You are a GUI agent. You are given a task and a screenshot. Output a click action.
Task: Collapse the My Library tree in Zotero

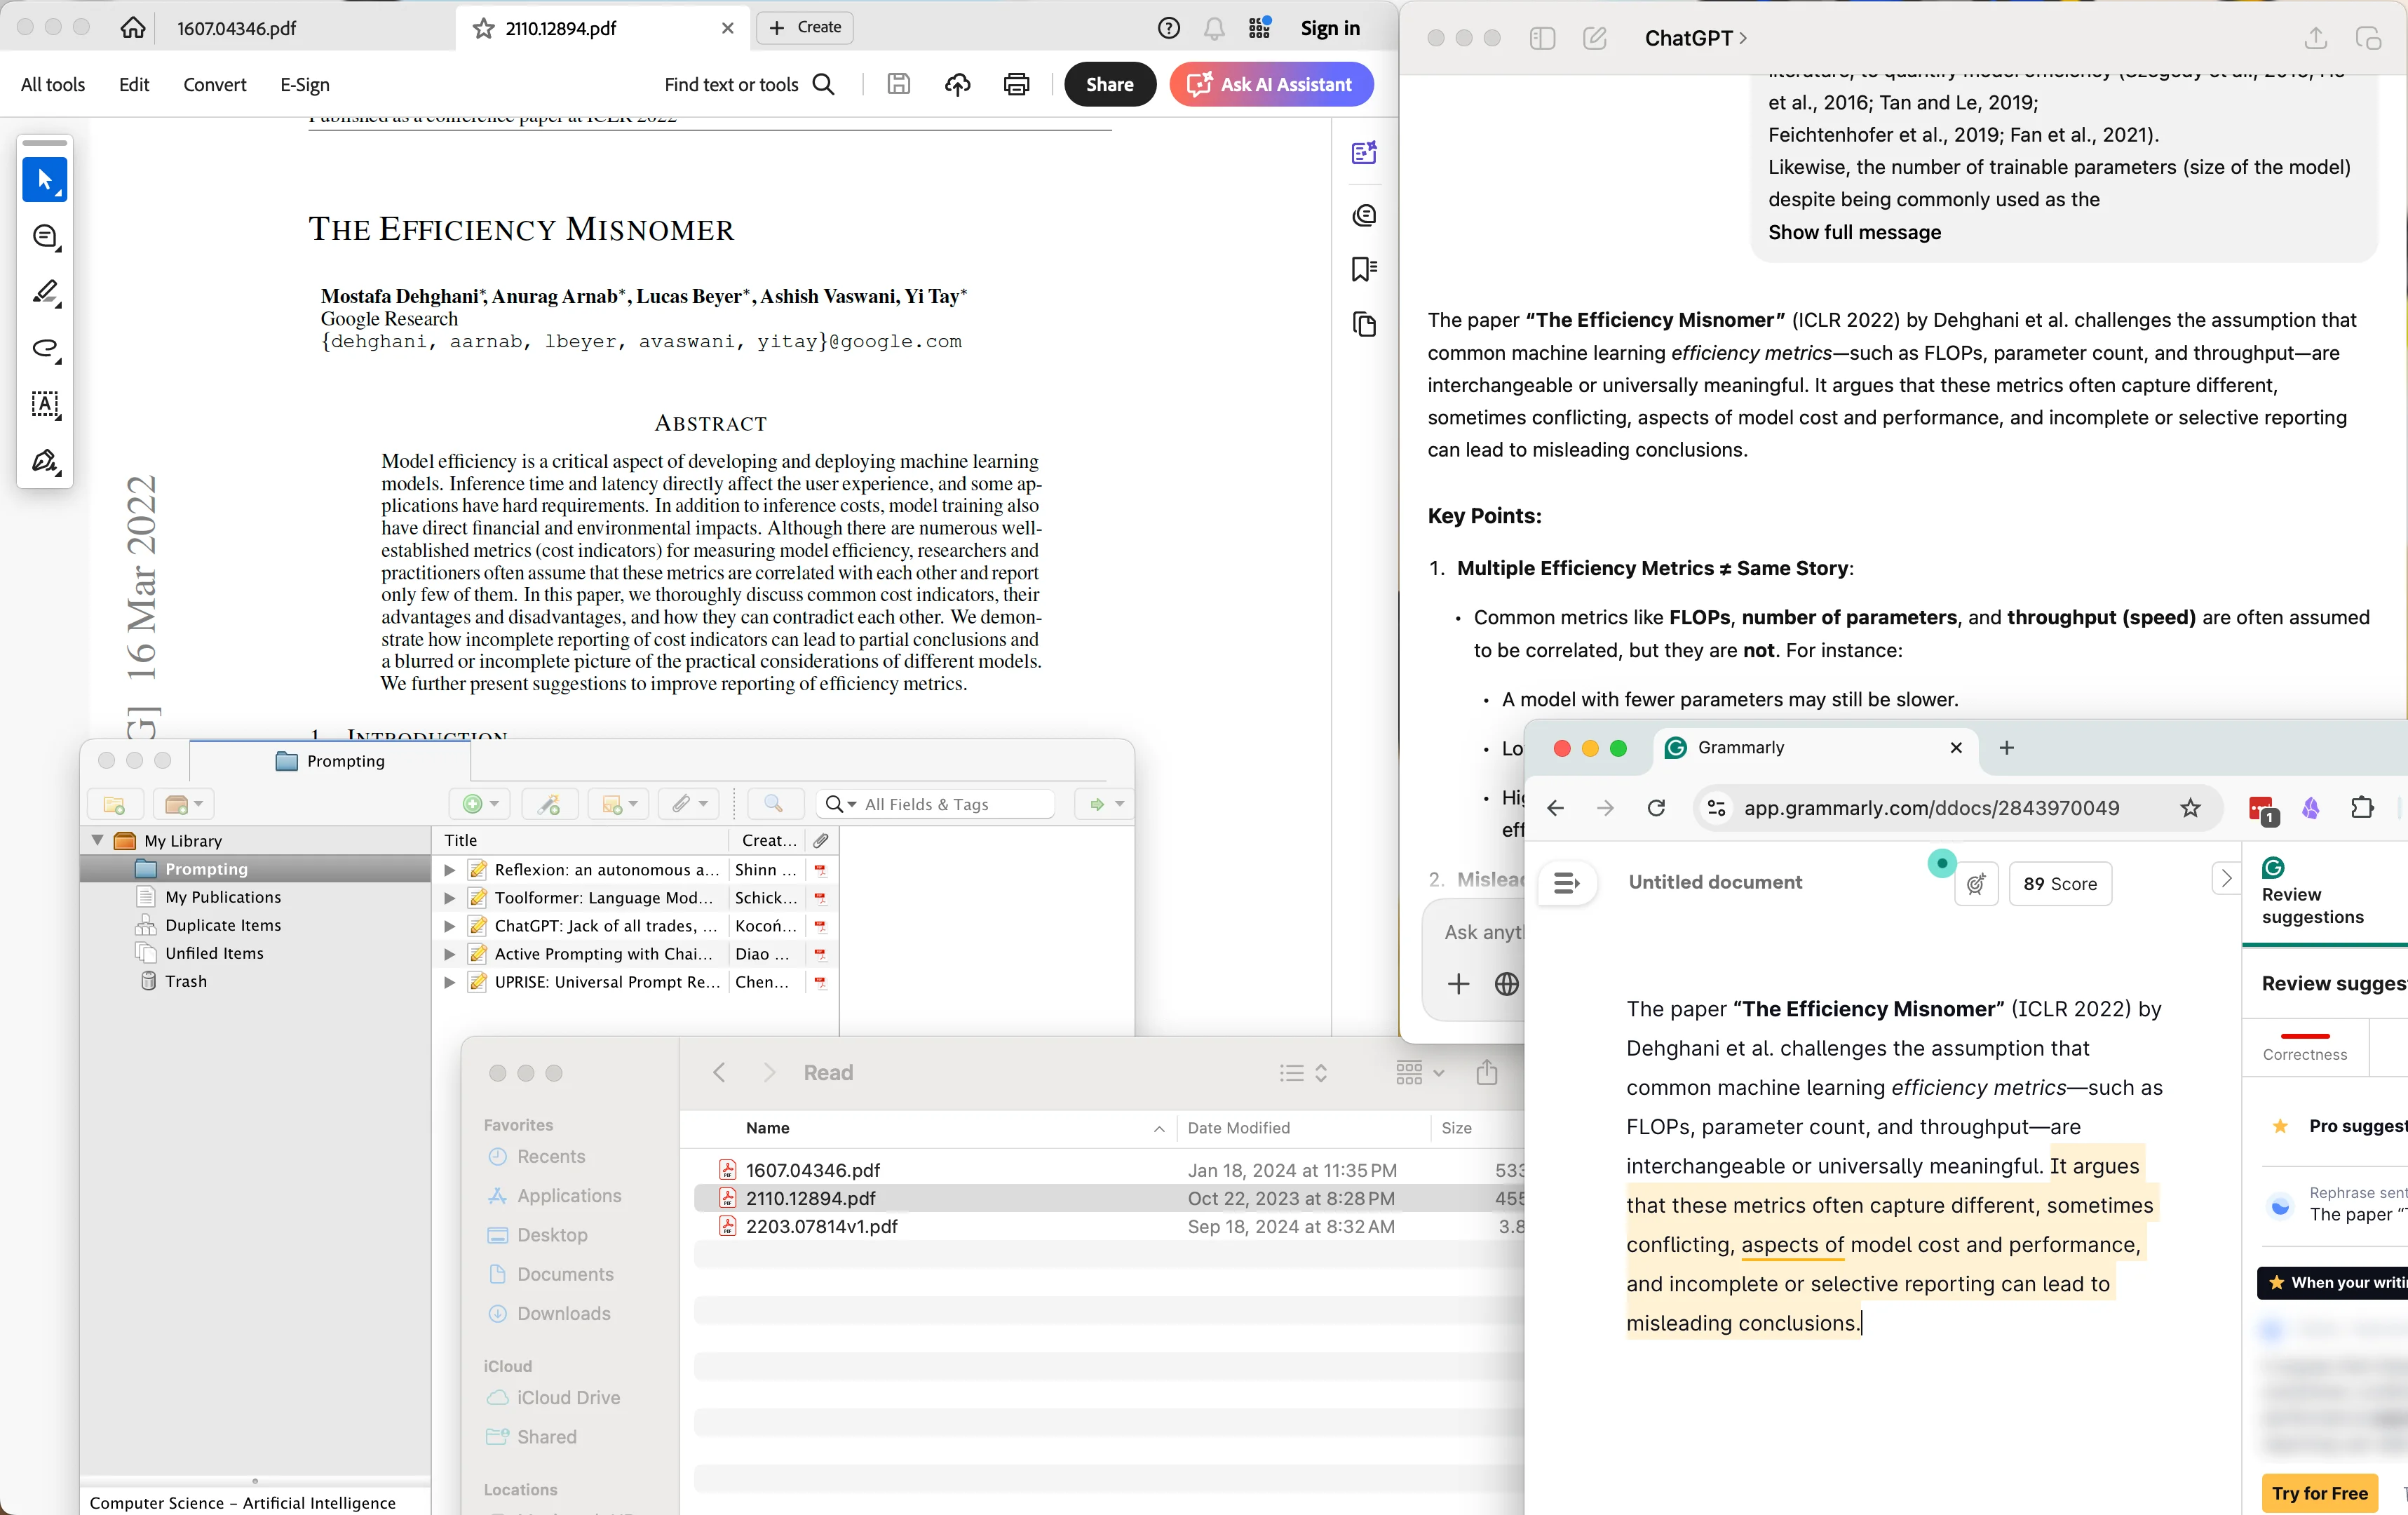(x=98, y=840)
